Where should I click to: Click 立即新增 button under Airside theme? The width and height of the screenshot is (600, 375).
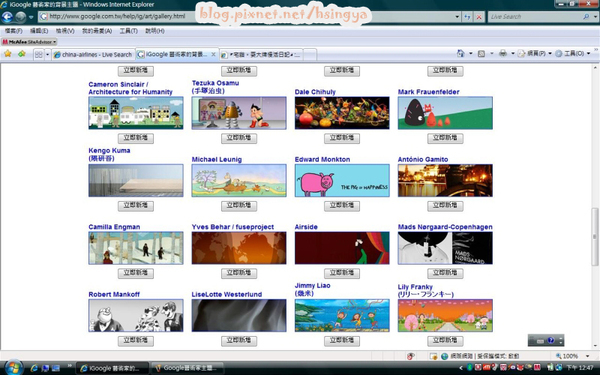[342, 273]
